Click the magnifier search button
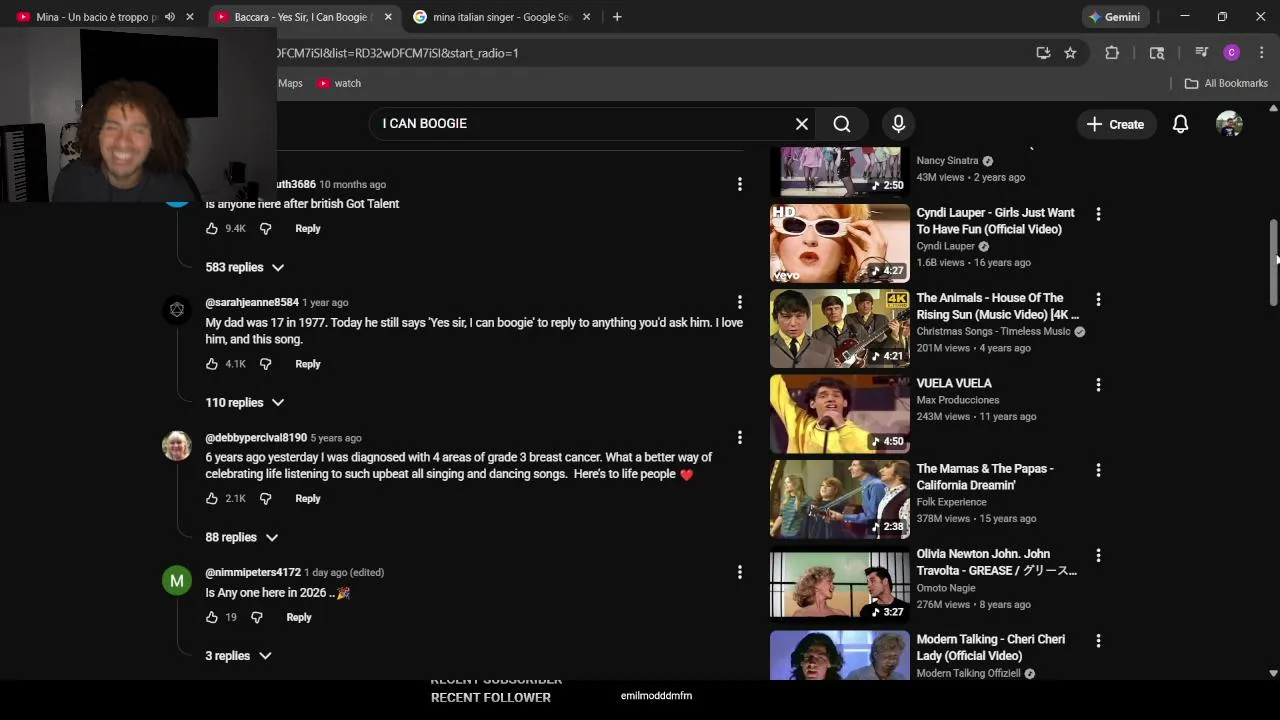The width and height of the screenshot is (1280, 720). 842,124
